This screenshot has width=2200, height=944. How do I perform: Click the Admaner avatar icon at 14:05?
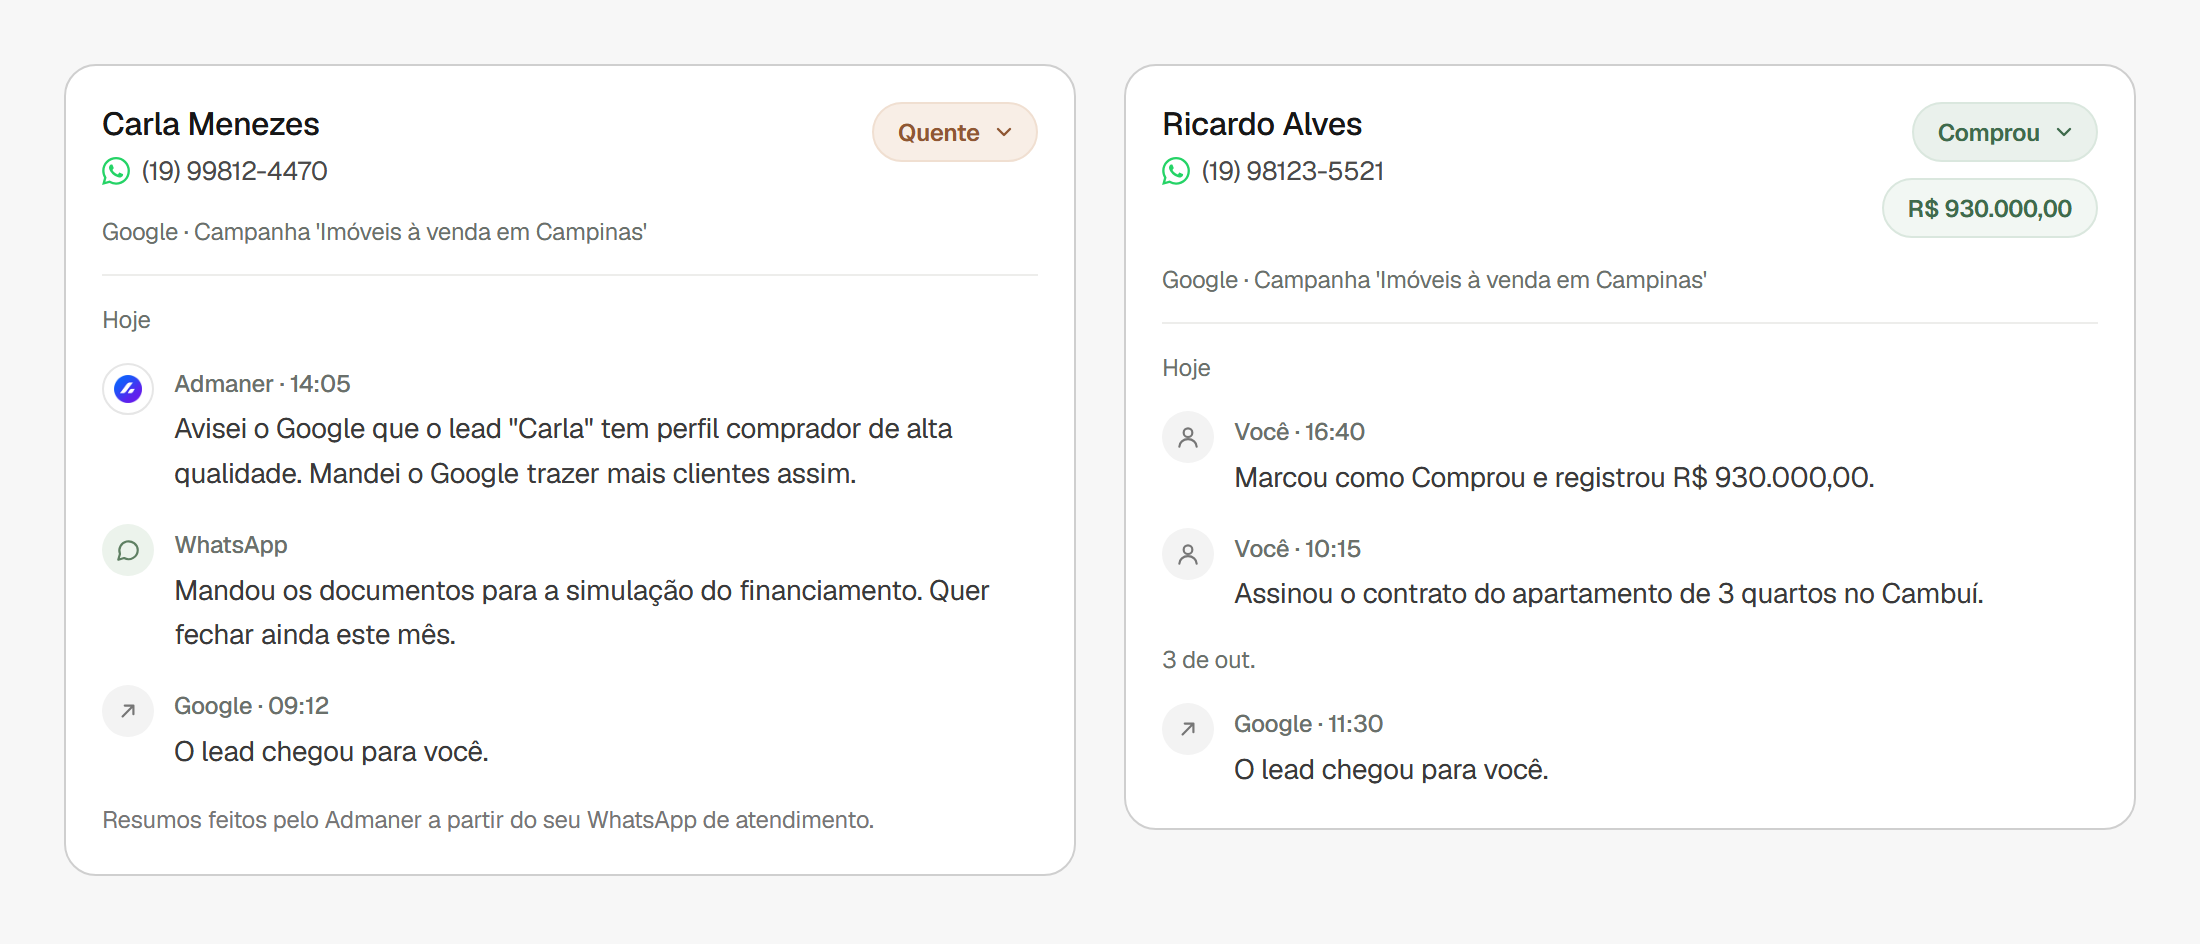tap(128, 389)
